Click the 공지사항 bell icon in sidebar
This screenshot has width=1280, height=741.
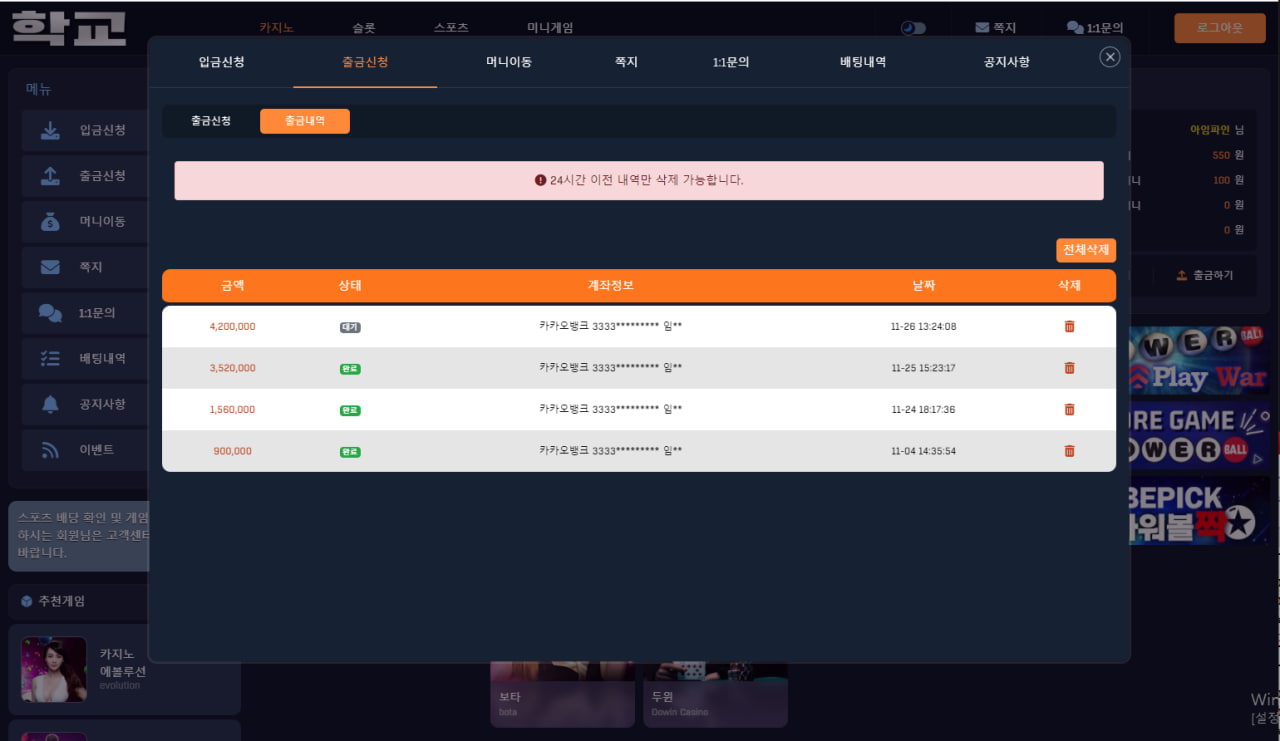click(50, 404)
